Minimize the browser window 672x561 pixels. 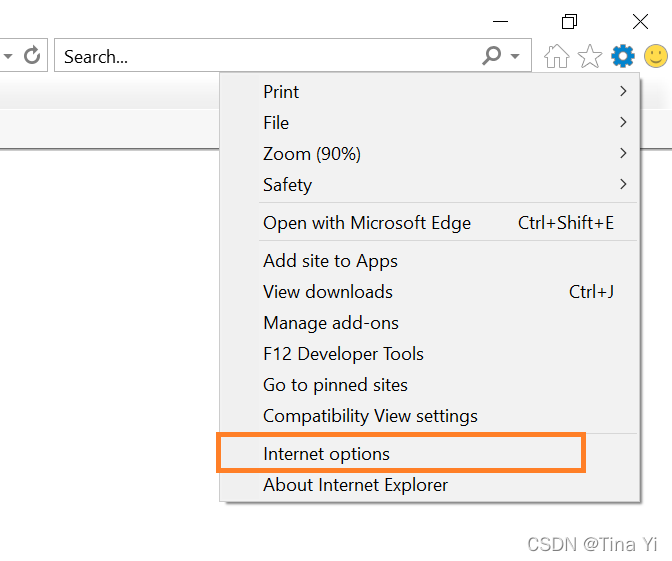click(x=500, y=21)
